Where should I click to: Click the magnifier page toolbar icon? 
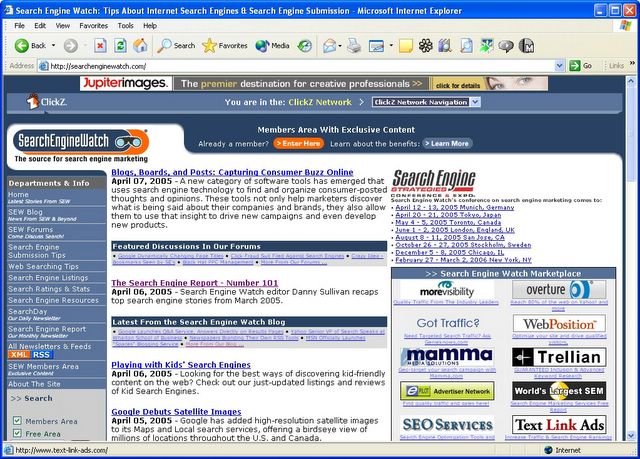pos(466,46)
